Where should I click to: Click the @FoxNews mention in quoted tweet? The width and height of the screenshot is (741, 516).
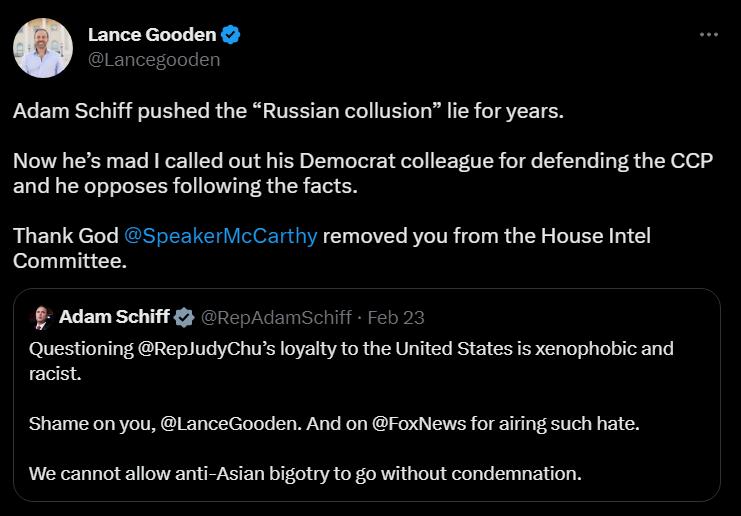click(x=419, y=423)
